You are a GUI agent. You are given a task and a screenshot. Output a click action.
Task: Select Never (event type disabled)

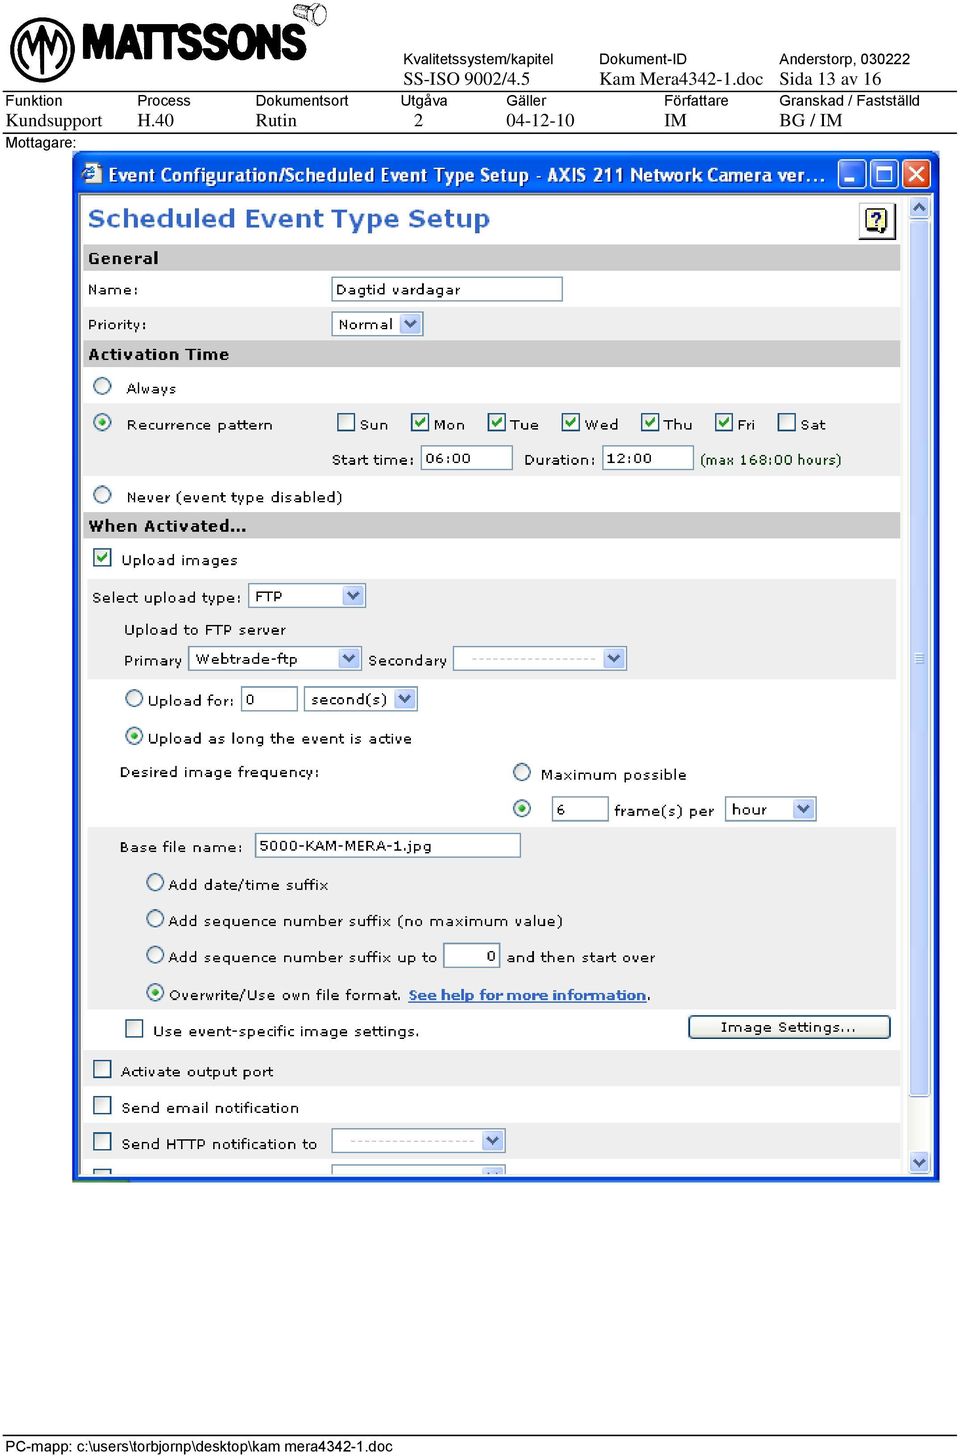[102, 495]
